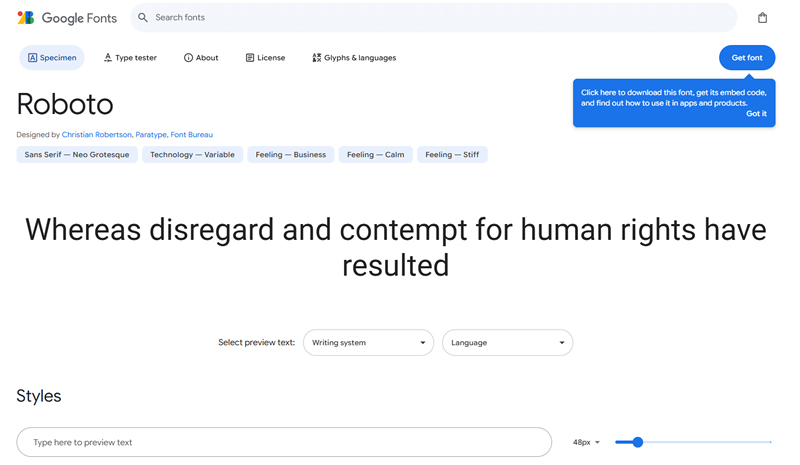This screenshot has width=800, height=465.
Task: Click the font size slider handle
Action: [x=637, y=442]
